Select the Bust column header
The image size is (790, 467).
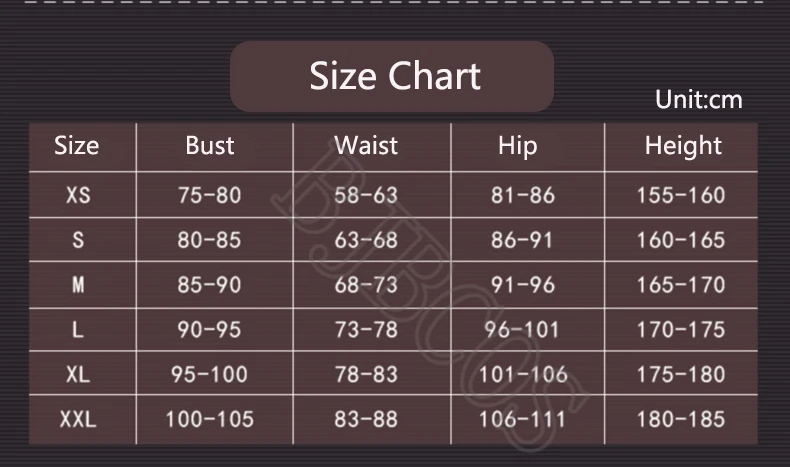(x=210, y=146)
